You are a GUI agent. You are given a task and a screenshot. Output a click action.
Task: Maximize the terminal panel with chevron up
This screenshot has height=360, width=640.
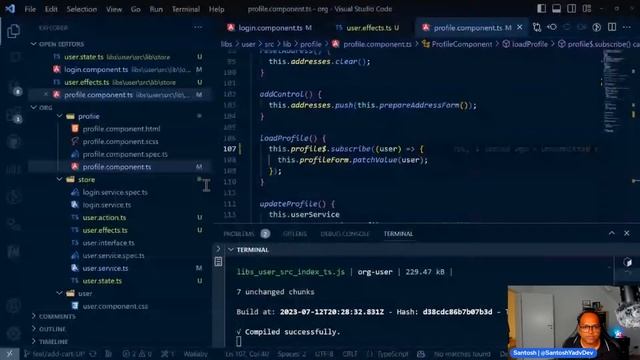click(611, 233)
